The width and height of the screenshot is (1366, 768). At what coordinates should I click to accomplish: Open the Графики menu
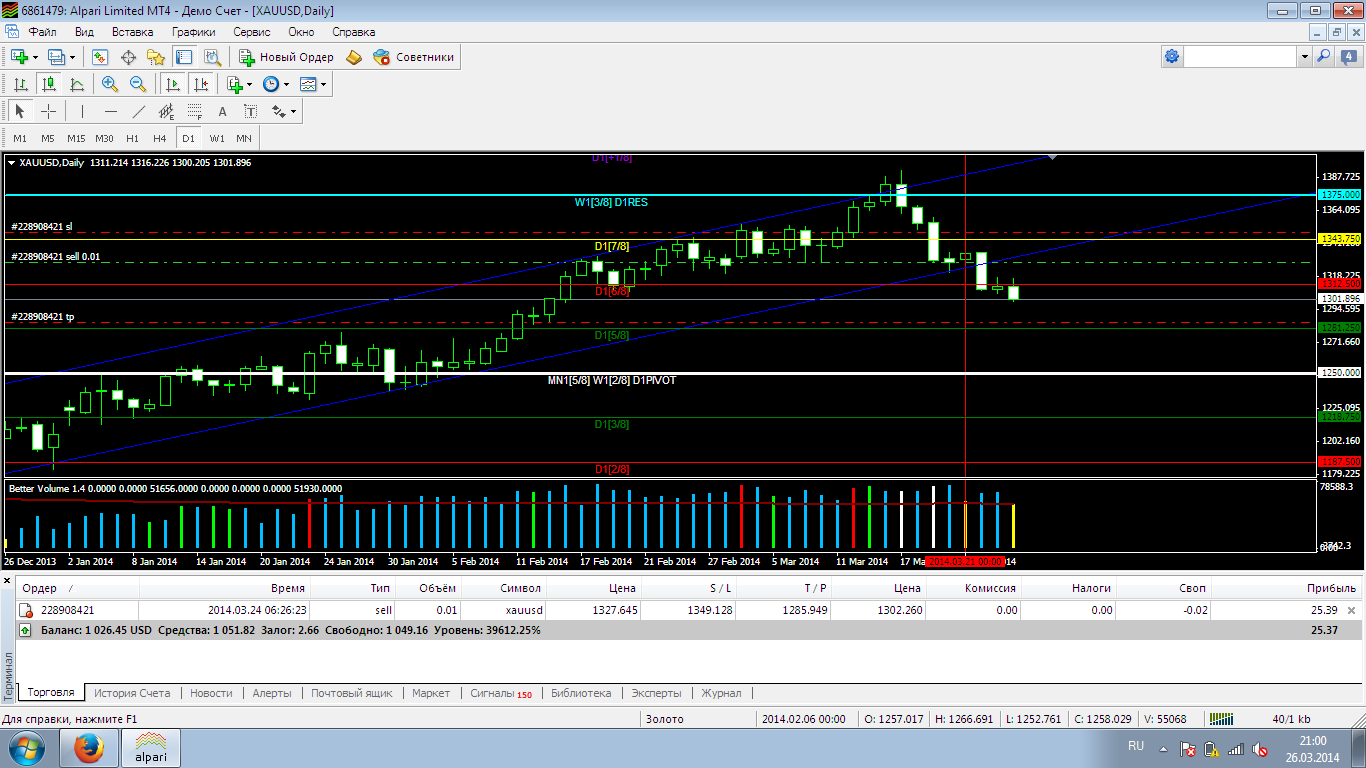point(193,32)
